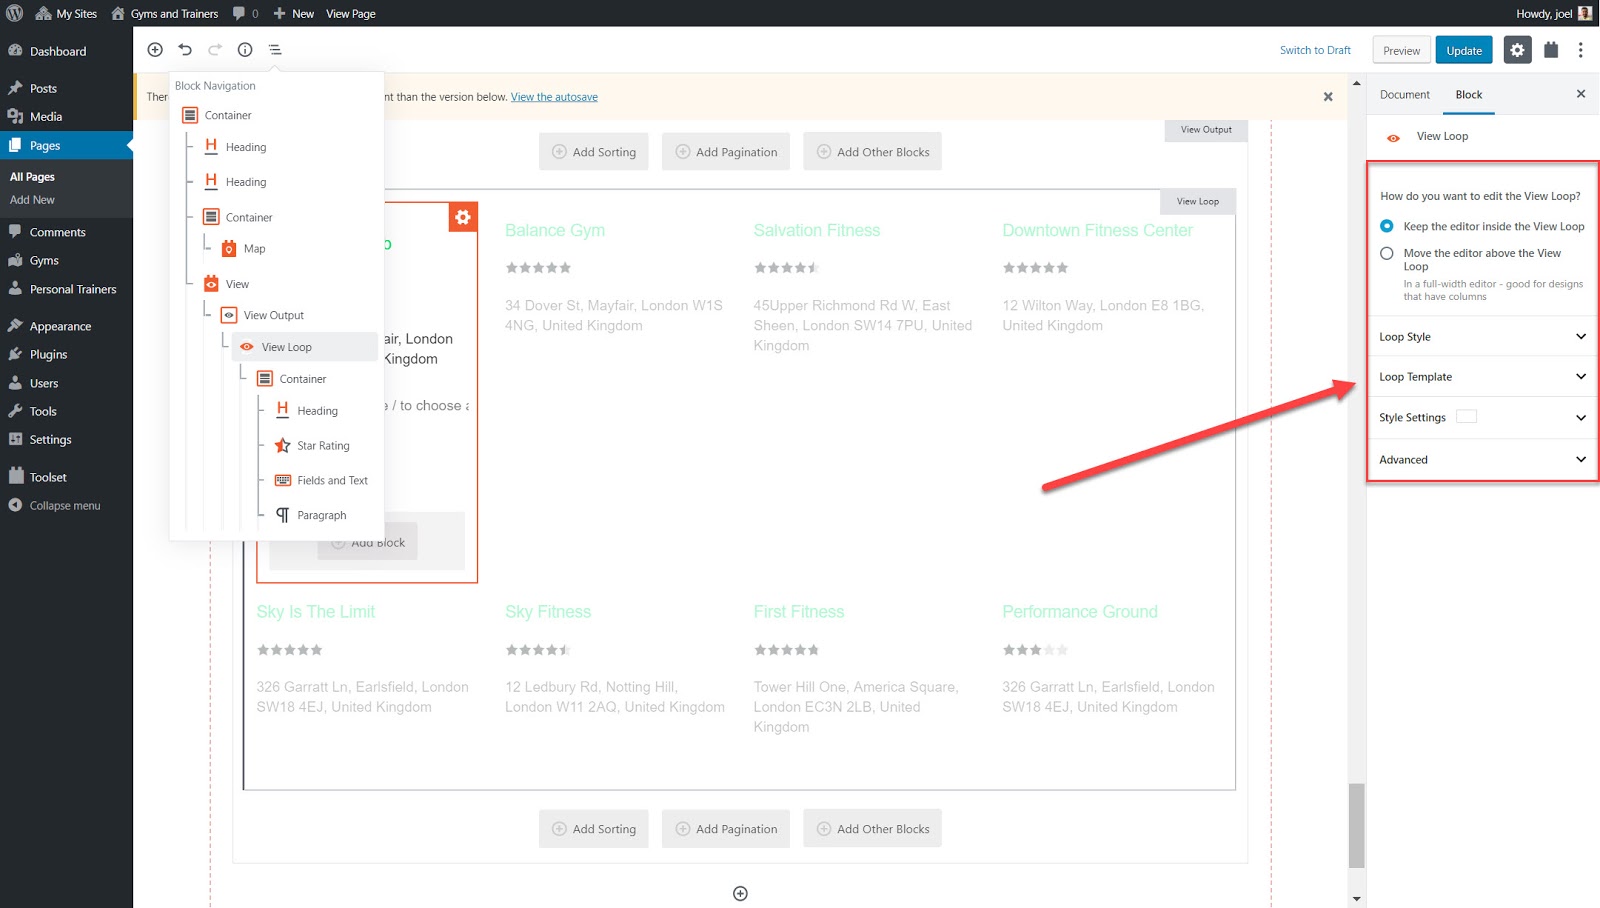Choose 'Move the editor above the View Loop'
Viewport: 1600px width, 908px height.
(x=1387, y=253)
